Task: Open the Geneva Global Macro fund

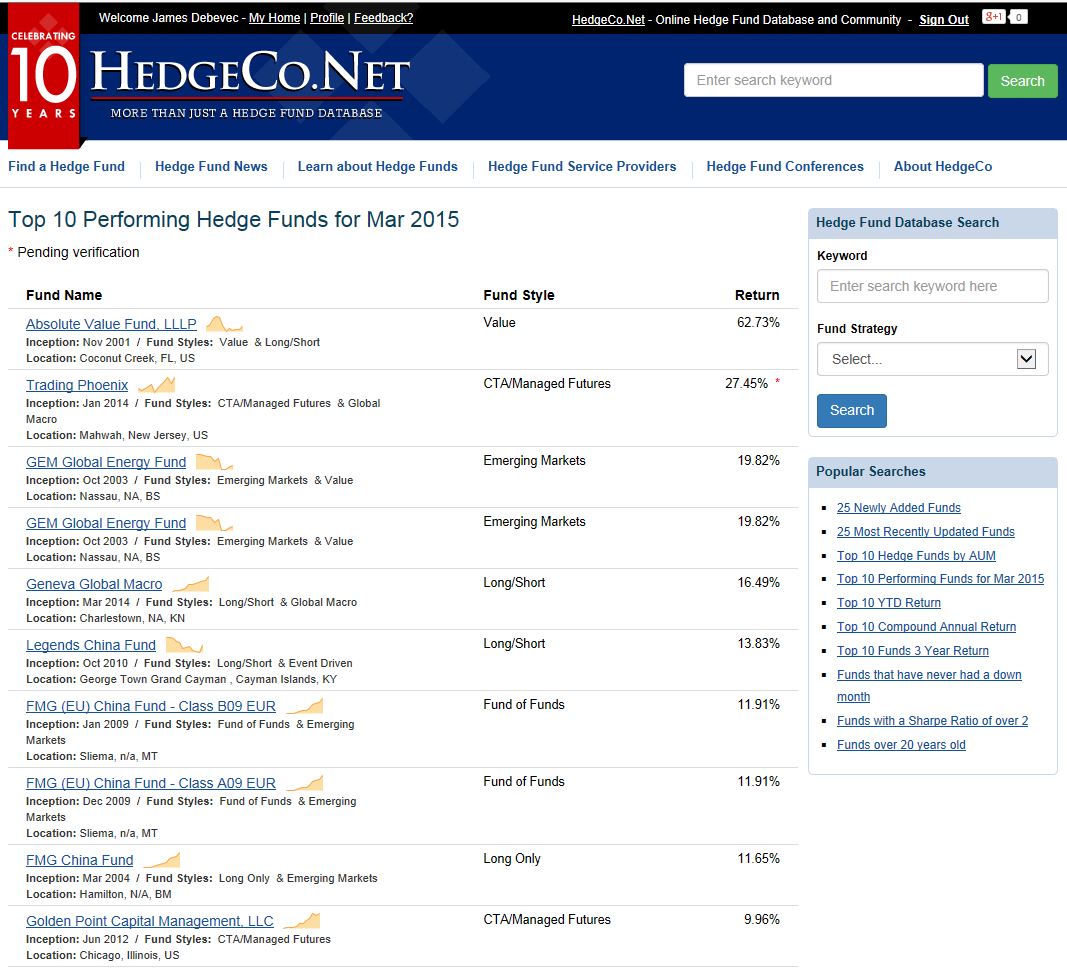Action: (x=94, y=584)
